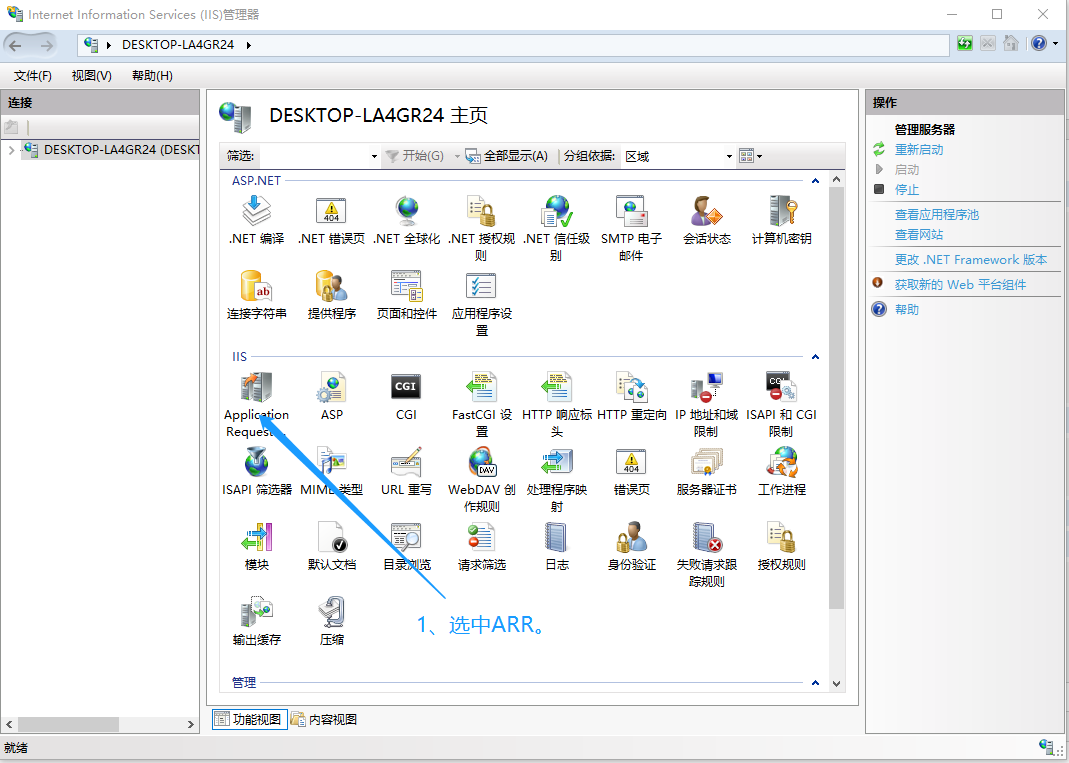Screen dimensions: 1069x763
Task: Open the 页面和控件 feature
Action: (406, 295)
